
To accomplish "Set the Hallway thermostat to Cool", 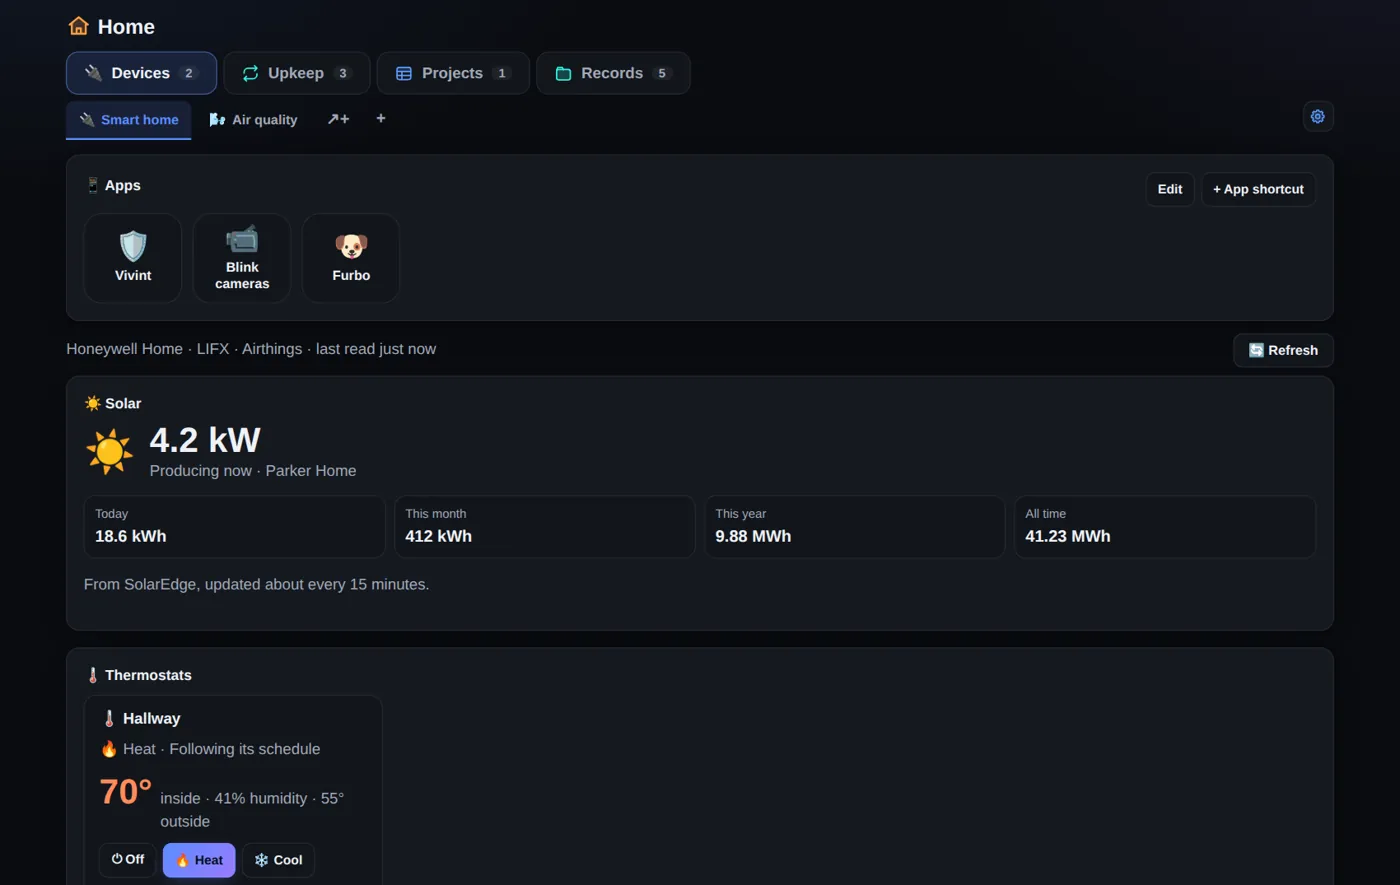I will coord(278,860).
